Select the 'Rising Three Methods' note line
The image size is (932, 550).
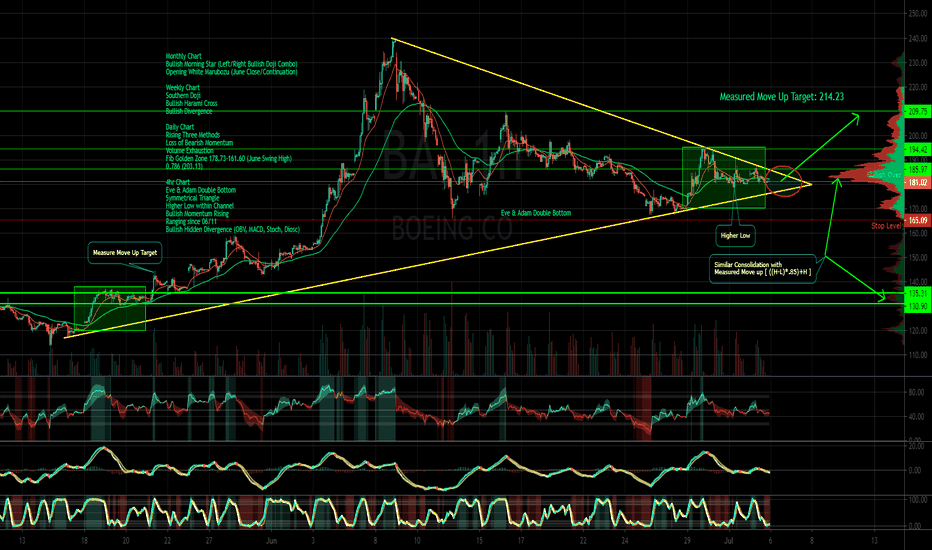coord(193,135)
